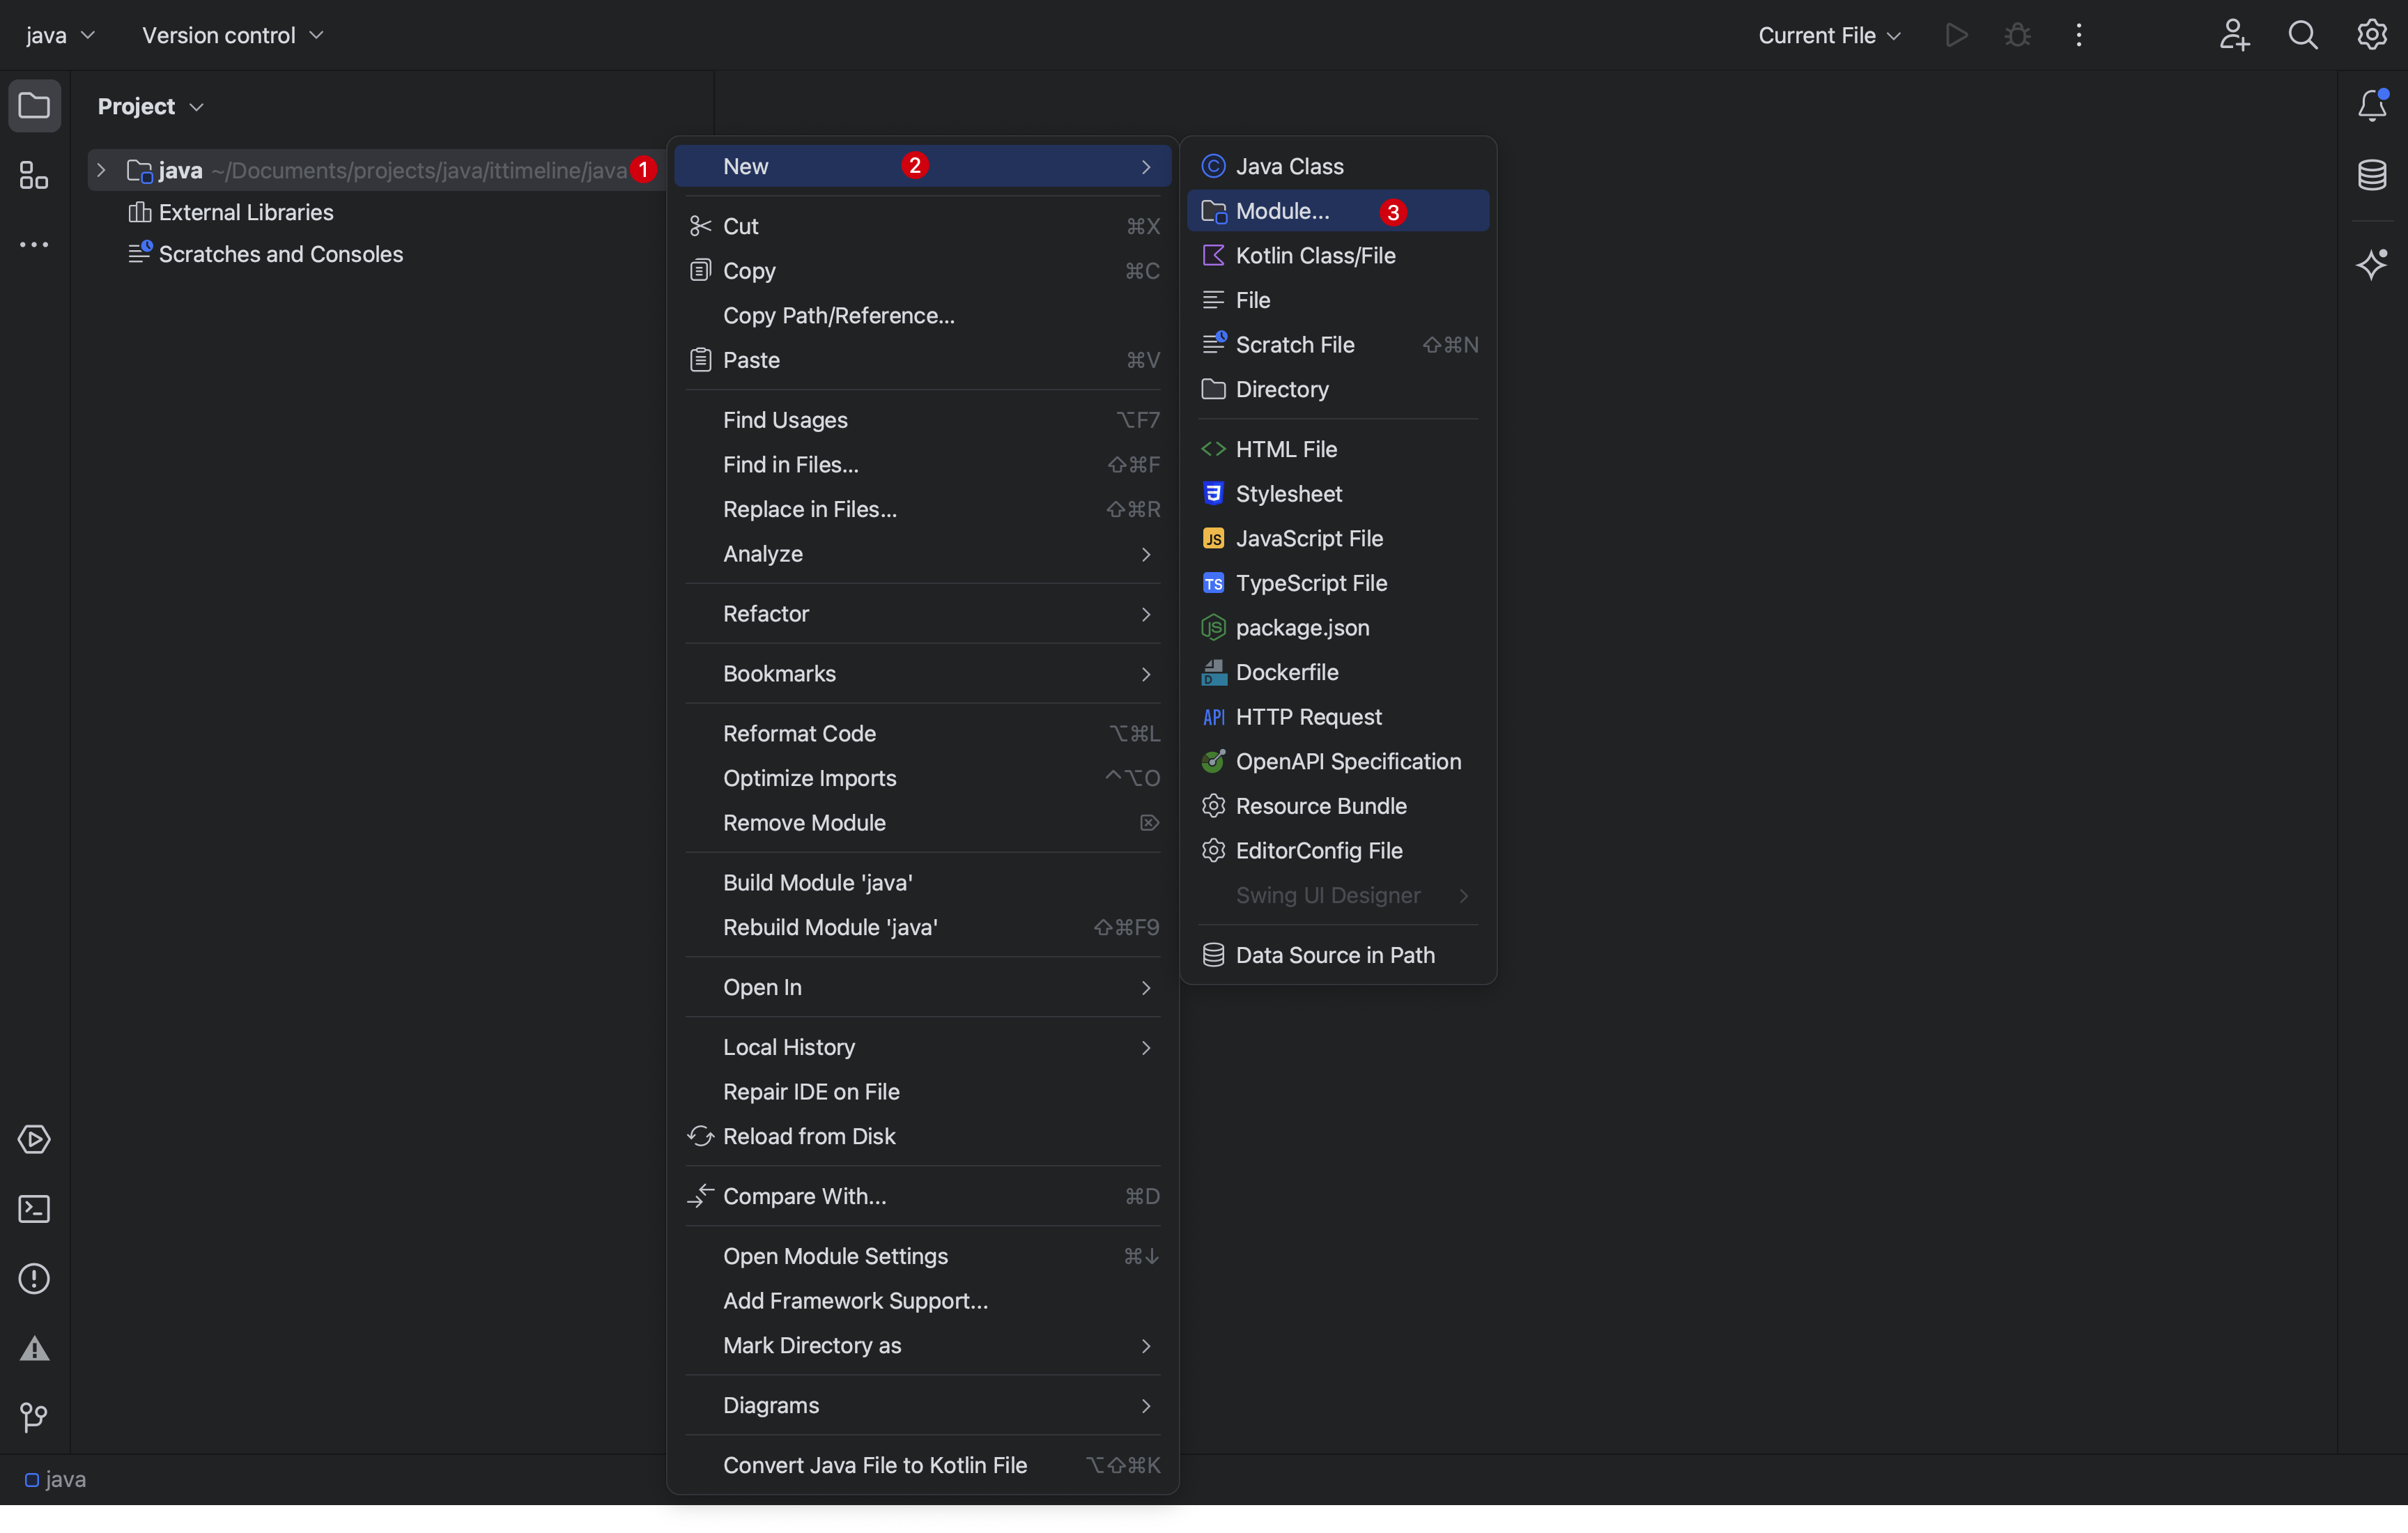Choose Copy from the context menu

922,271
